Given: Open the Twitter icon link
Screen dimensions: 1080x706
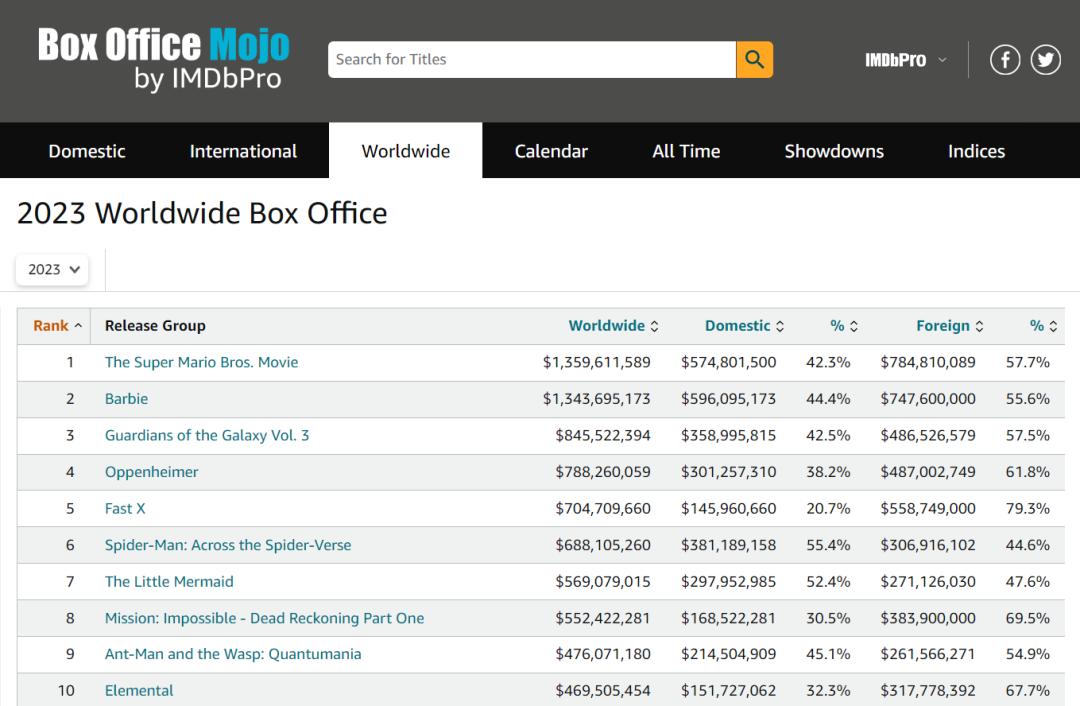Looking at the screenshot, I should [1046, 60].
